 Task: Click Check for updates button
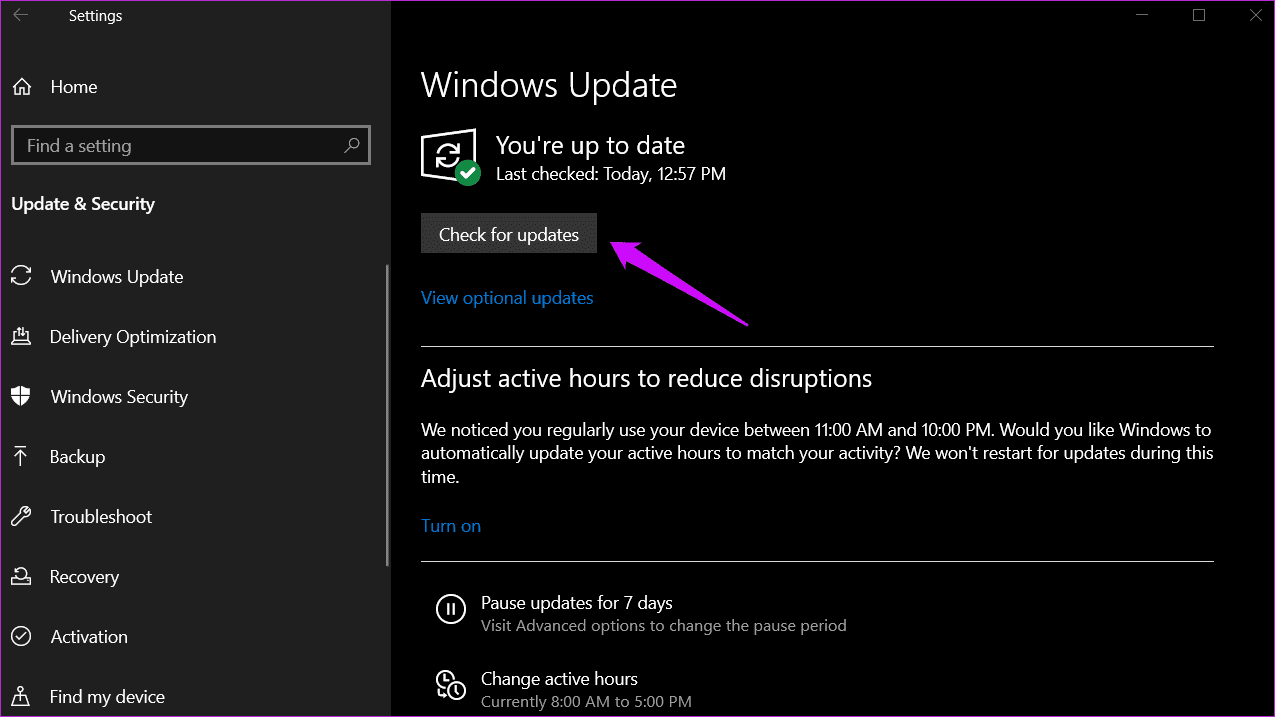pyautogui.click(x=509, y=234)
